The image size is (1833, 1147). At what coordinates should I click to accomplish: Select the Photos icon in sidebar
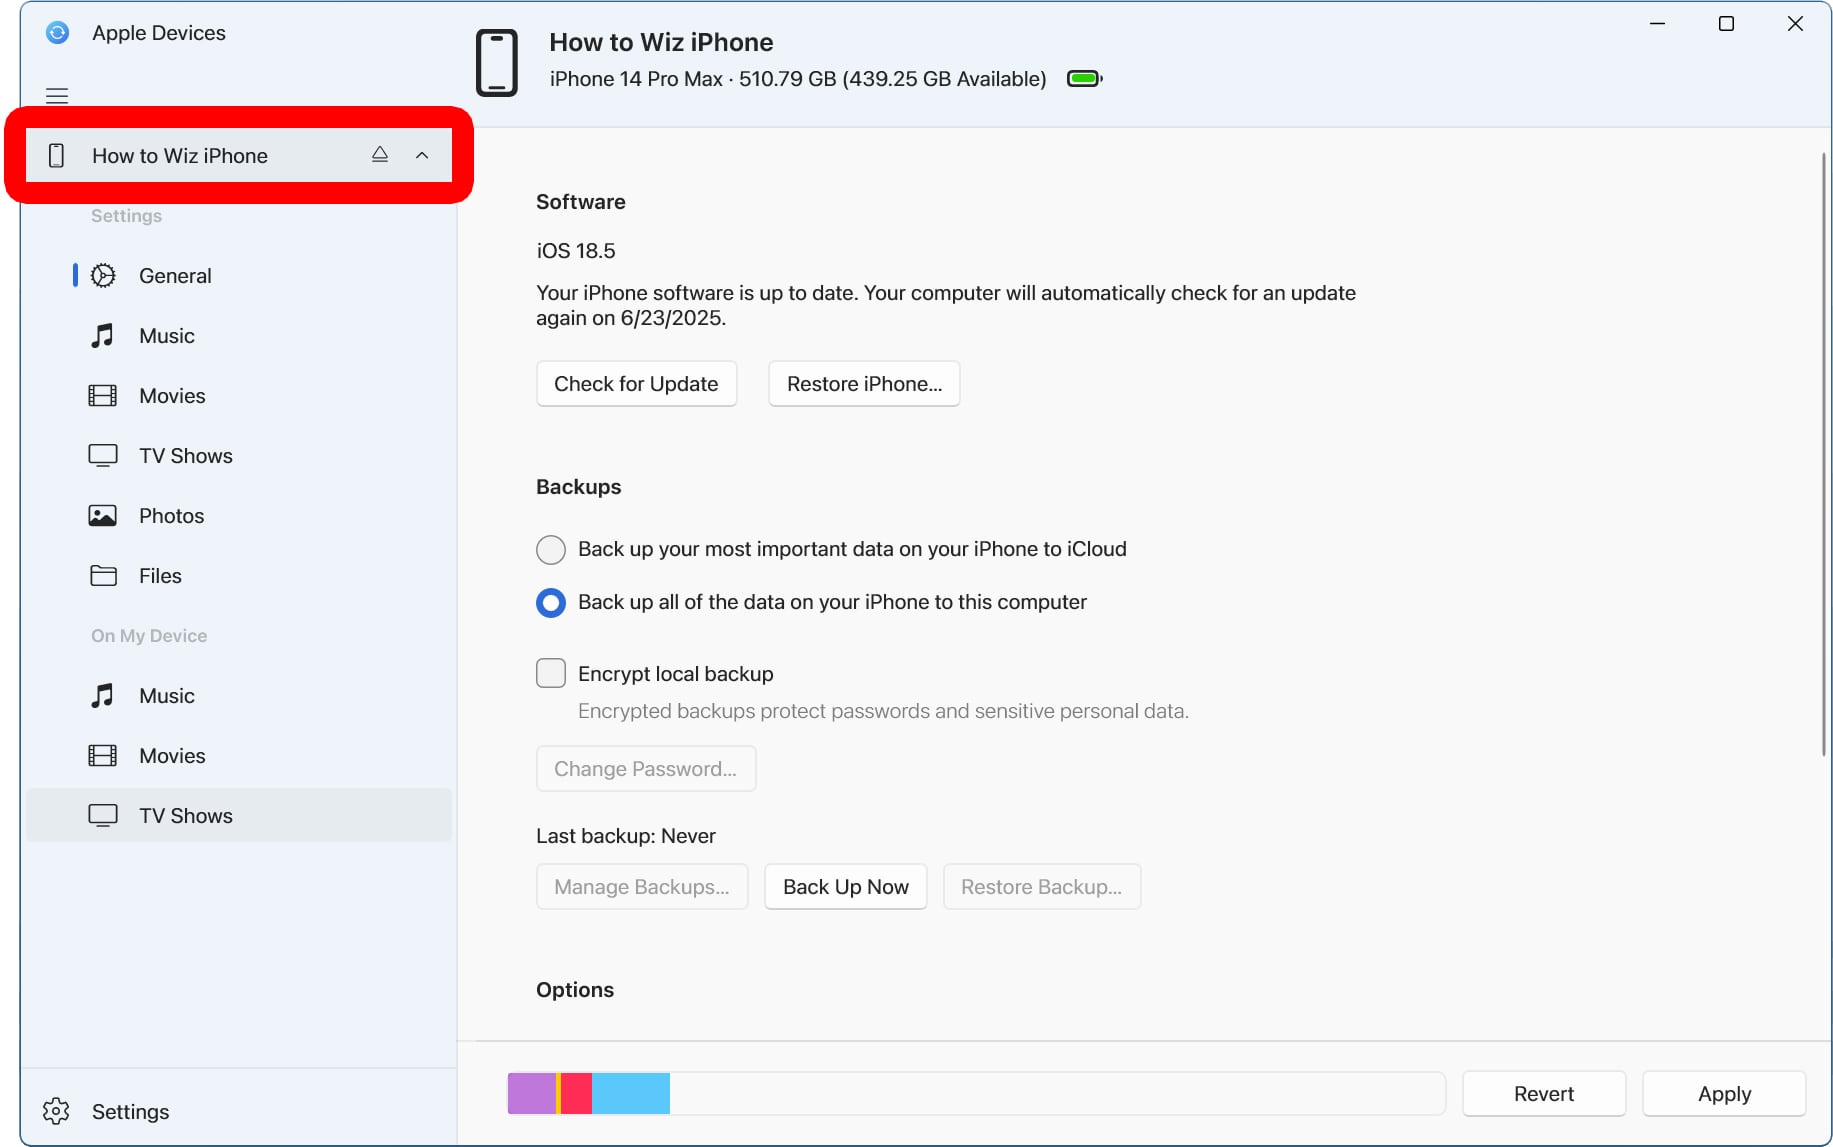tap(103, 516)
